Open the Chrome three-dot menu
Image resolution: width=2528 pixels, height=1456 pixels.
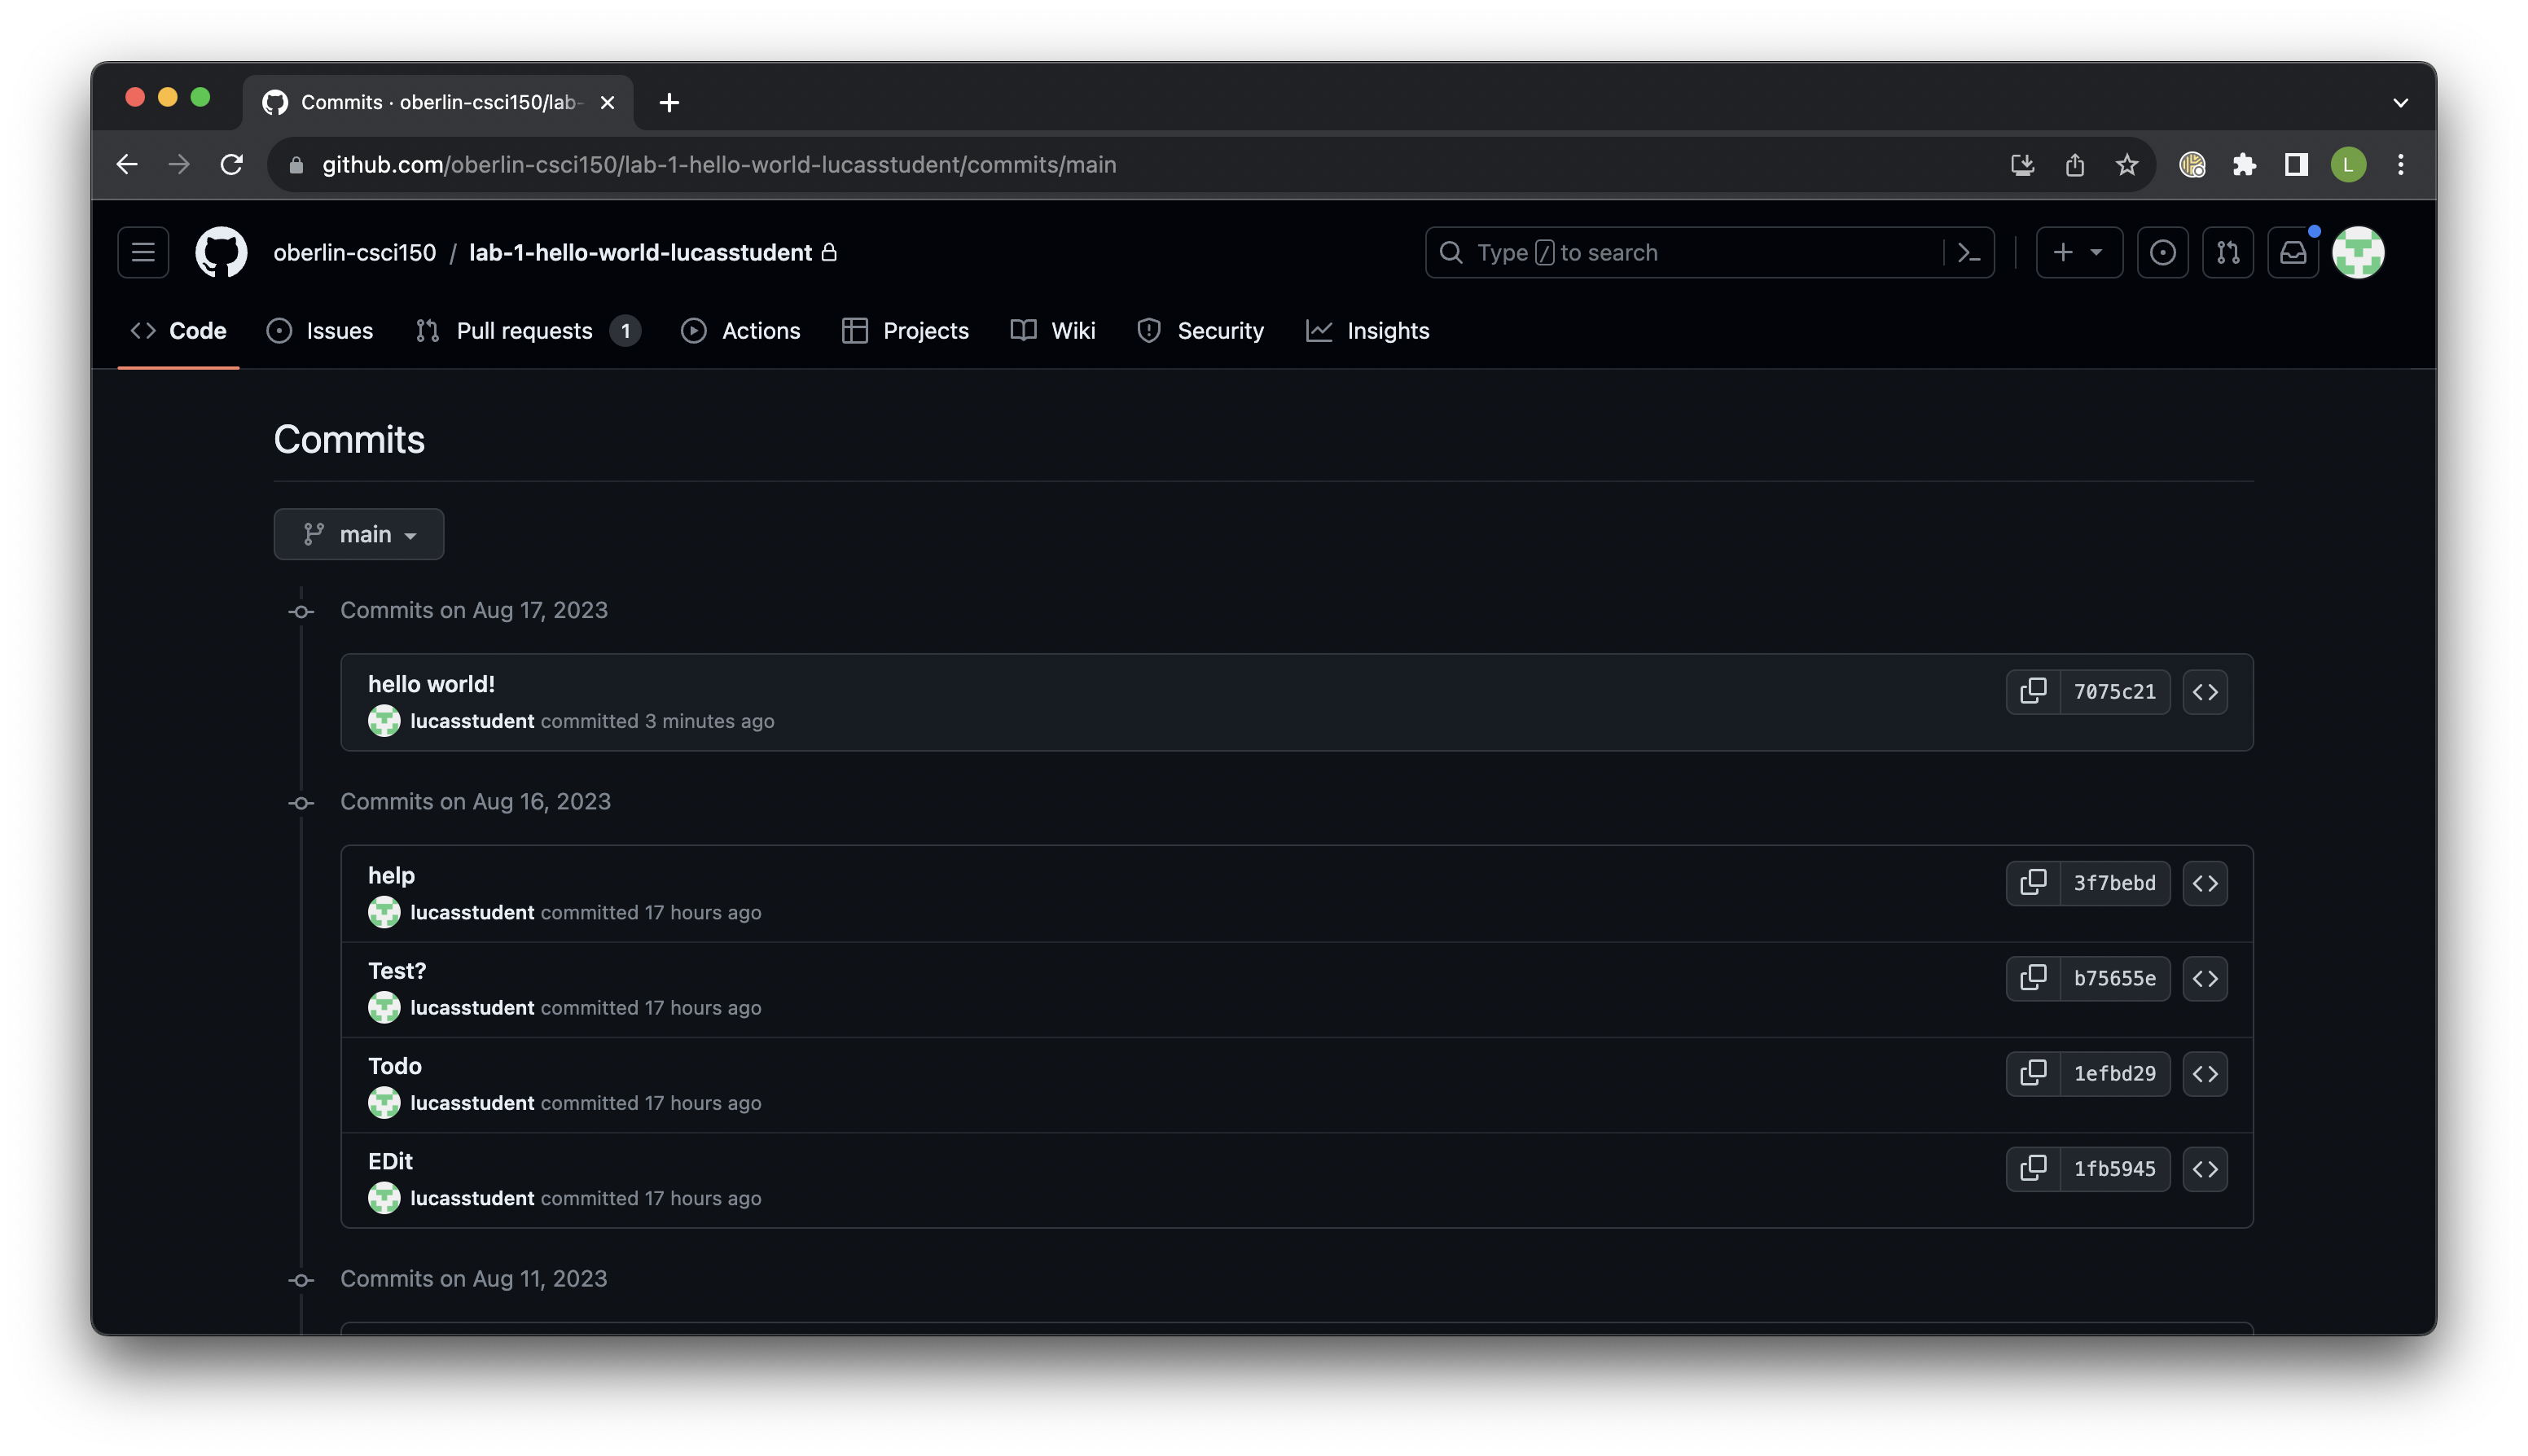point(2400,164)
